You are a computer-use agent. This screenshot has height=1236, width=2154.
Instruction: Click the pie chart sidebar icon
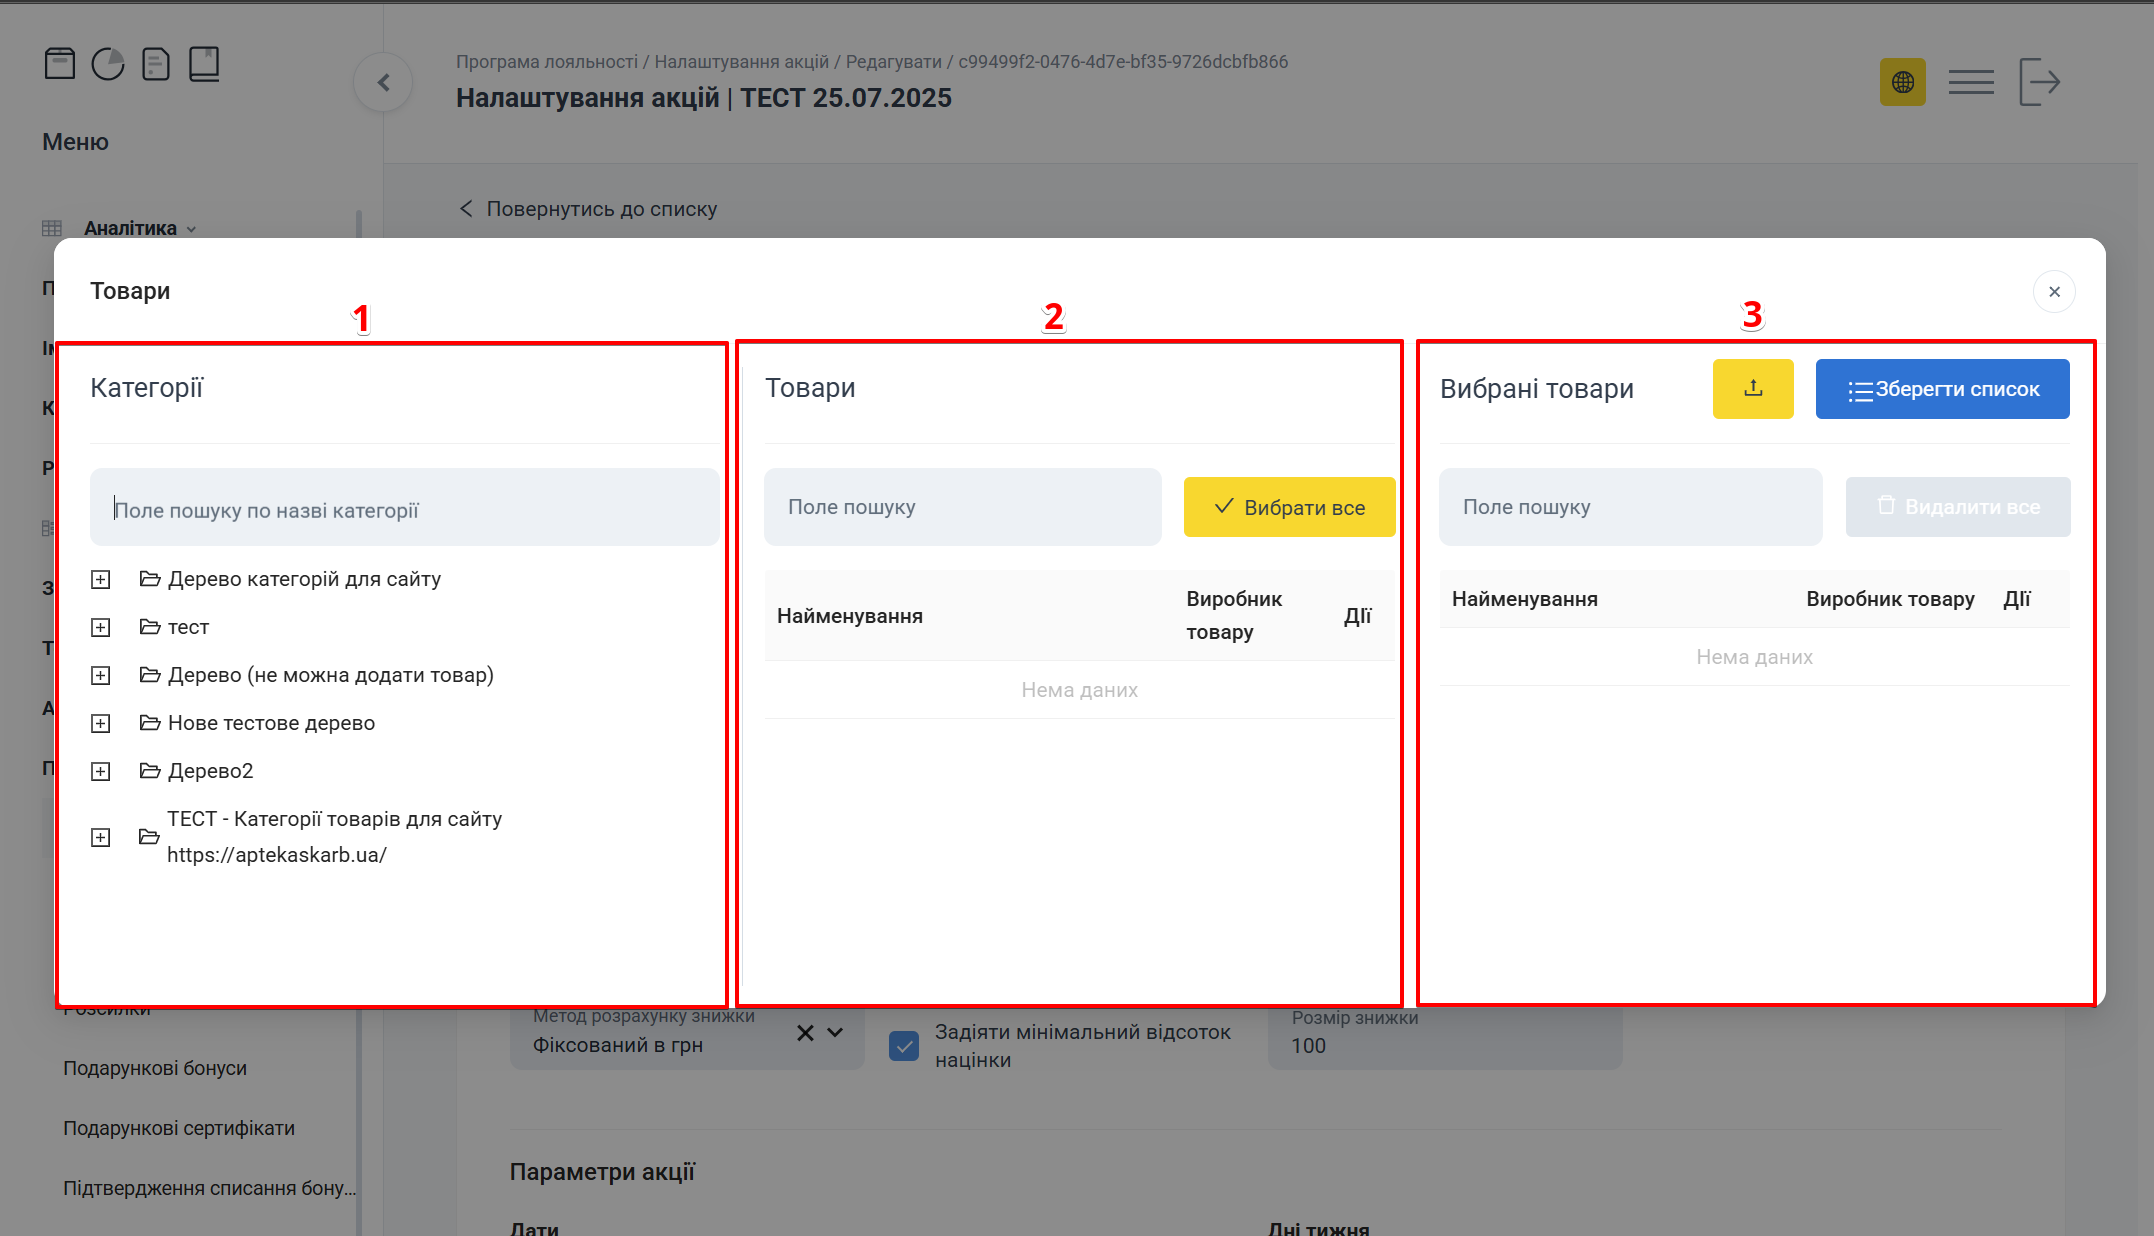click(x=108, y=65)
